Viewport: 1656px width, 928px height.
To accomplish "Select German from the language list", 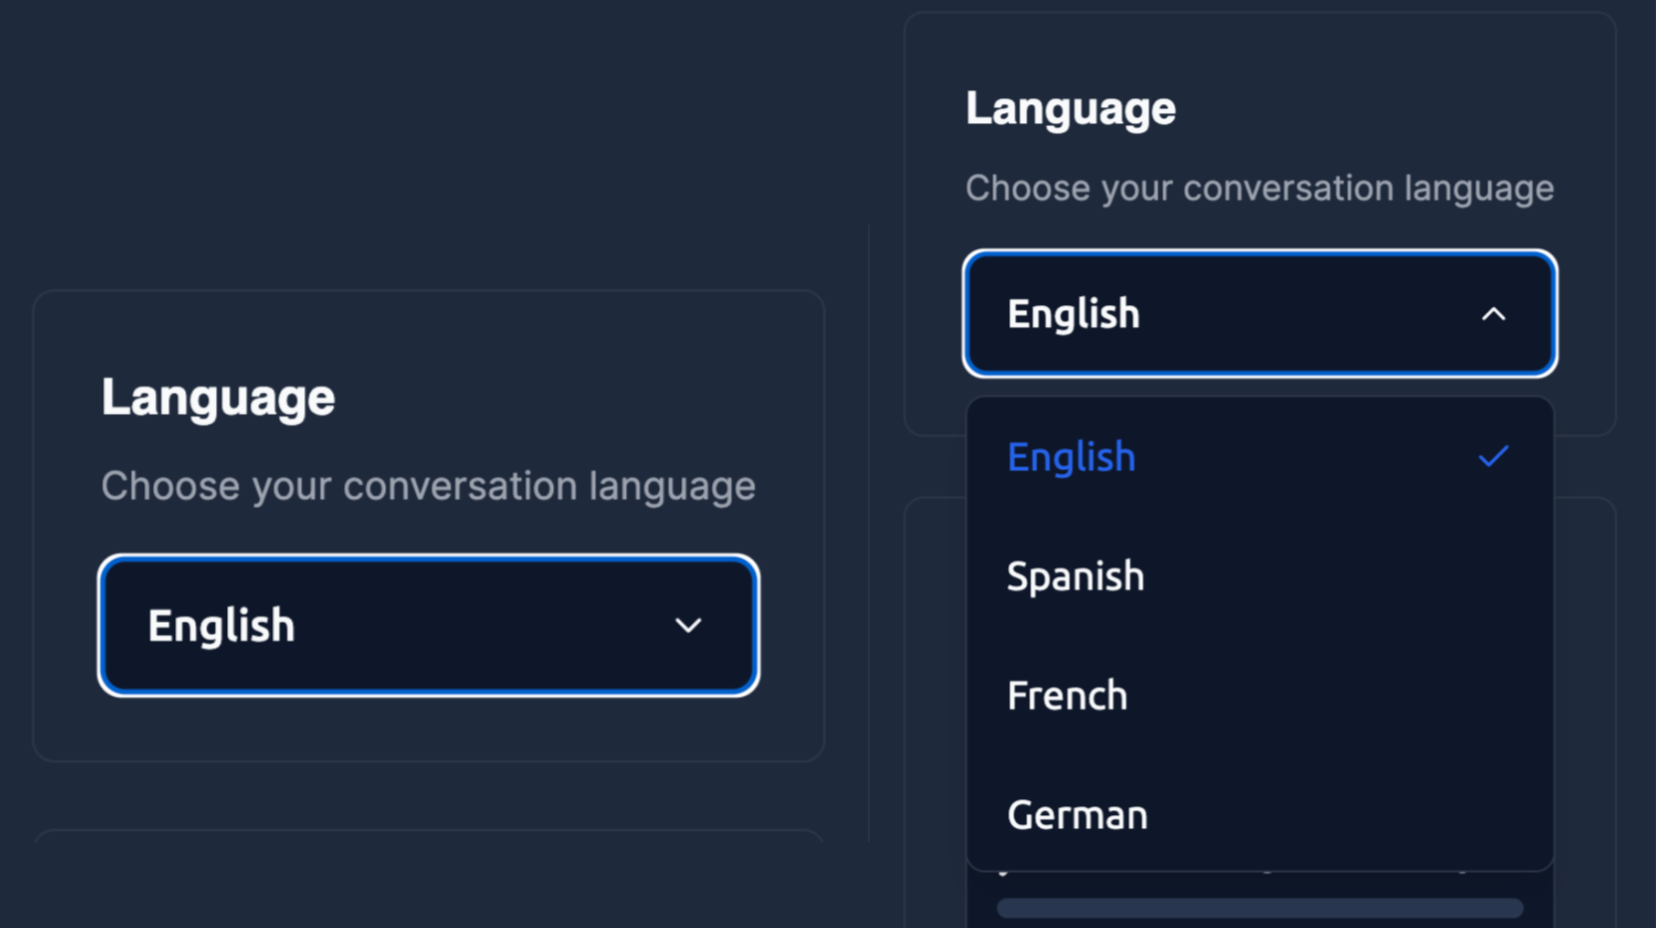I will (1077, 815).
